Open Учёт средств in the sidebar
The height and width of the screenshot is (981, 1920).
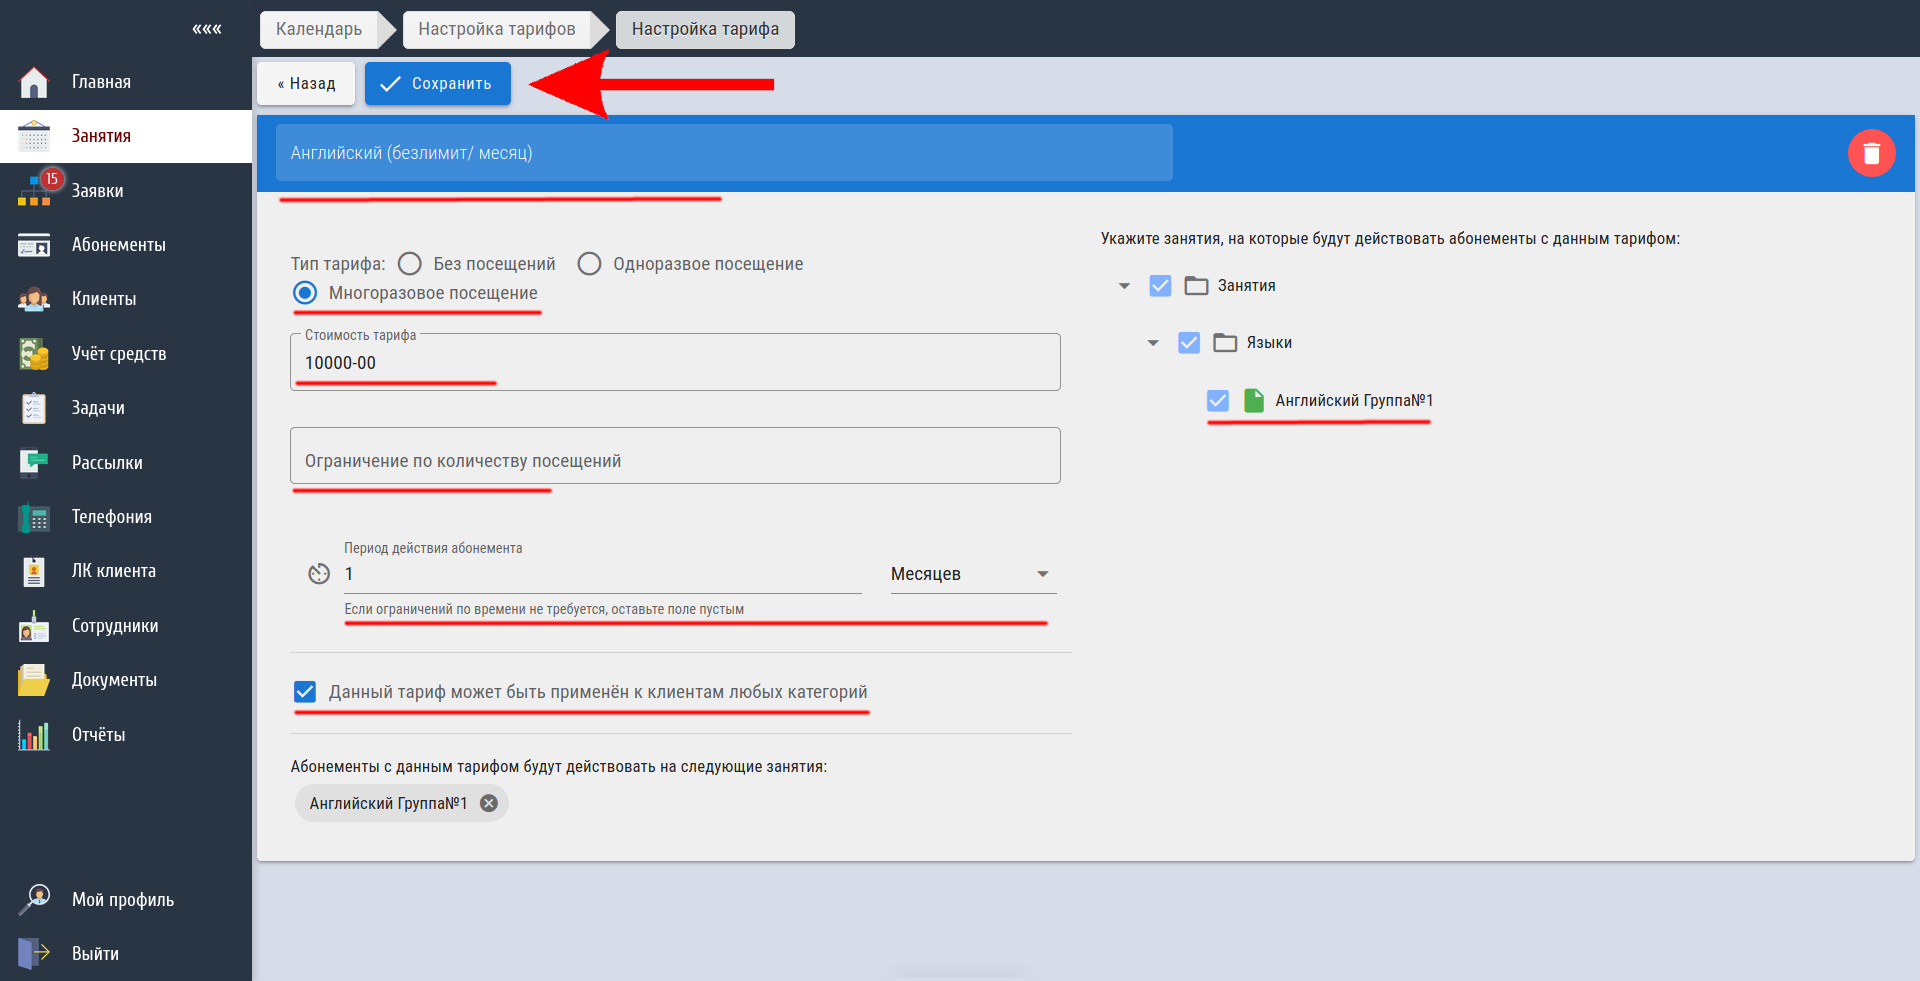pos(126,354)
